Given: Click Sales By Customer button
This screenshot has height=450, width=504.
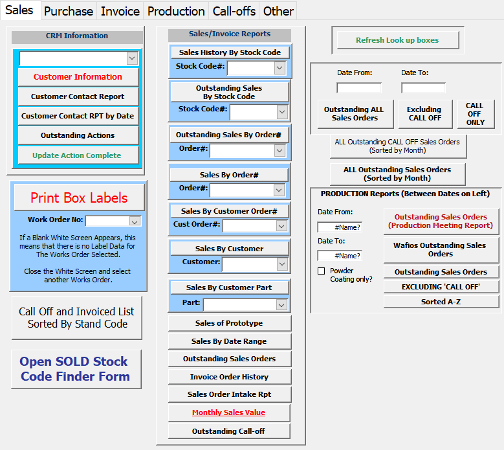Looking at the screenshot, I should (x=229, y=249).
